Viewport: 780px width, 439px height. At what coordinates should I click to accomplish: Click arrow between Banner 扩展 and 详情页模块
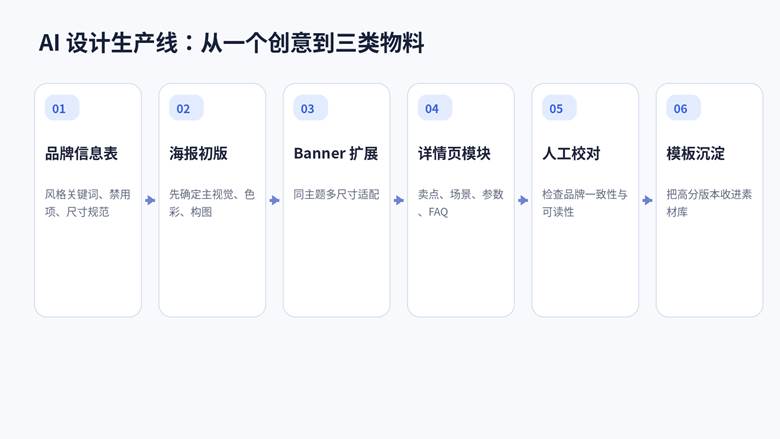point(399,200)
